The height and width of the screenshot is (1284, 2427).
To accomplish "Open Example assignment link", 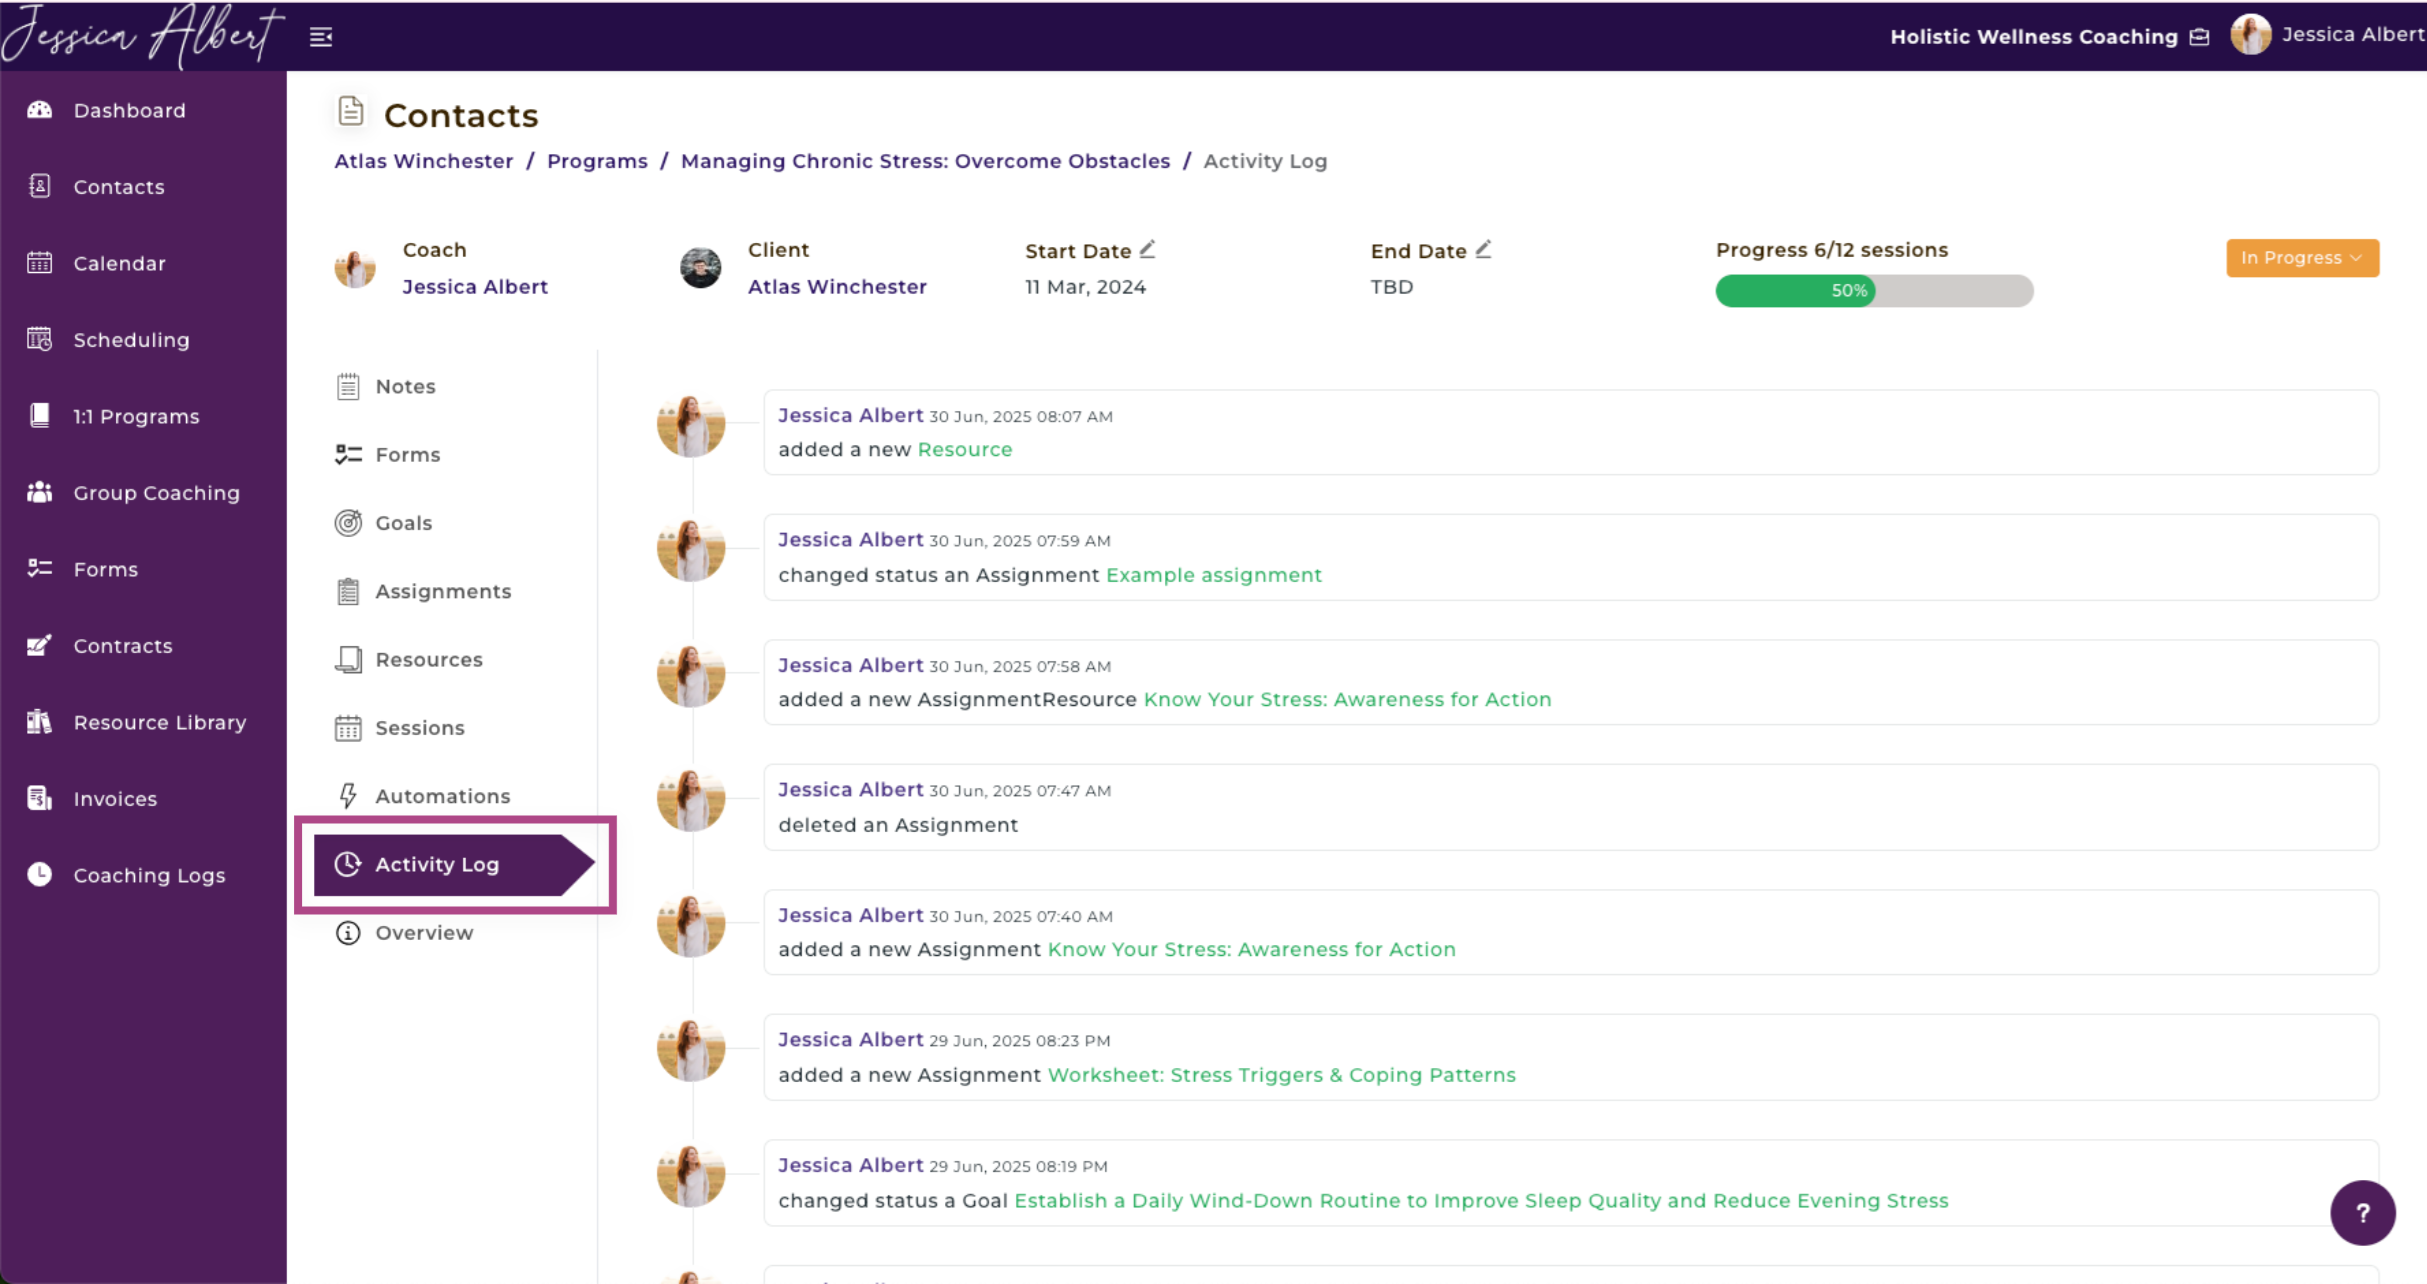I will (x=1214, y=575).
